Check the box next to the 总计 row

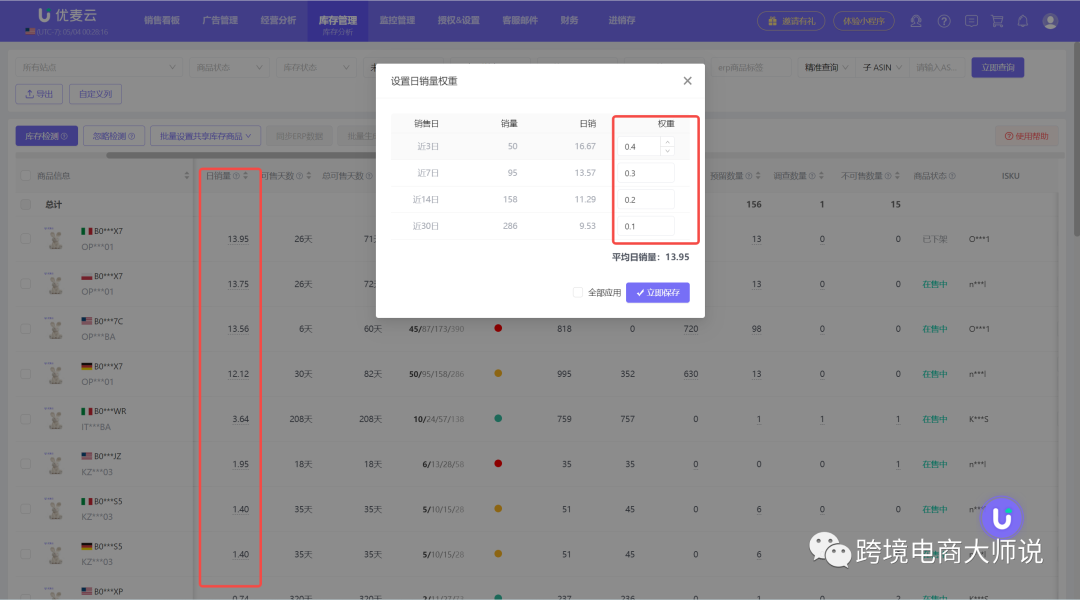pyautogui.click(x=25, y=204)
